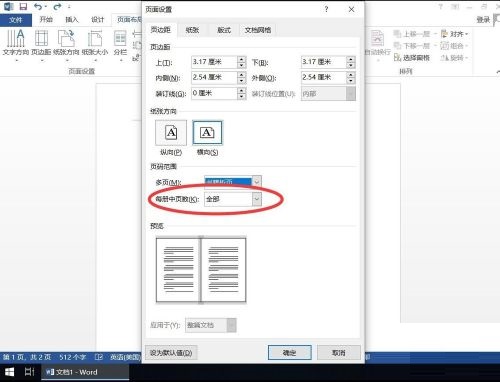Open the Insert (插入) ribbon tab

(x=72, y=20)
